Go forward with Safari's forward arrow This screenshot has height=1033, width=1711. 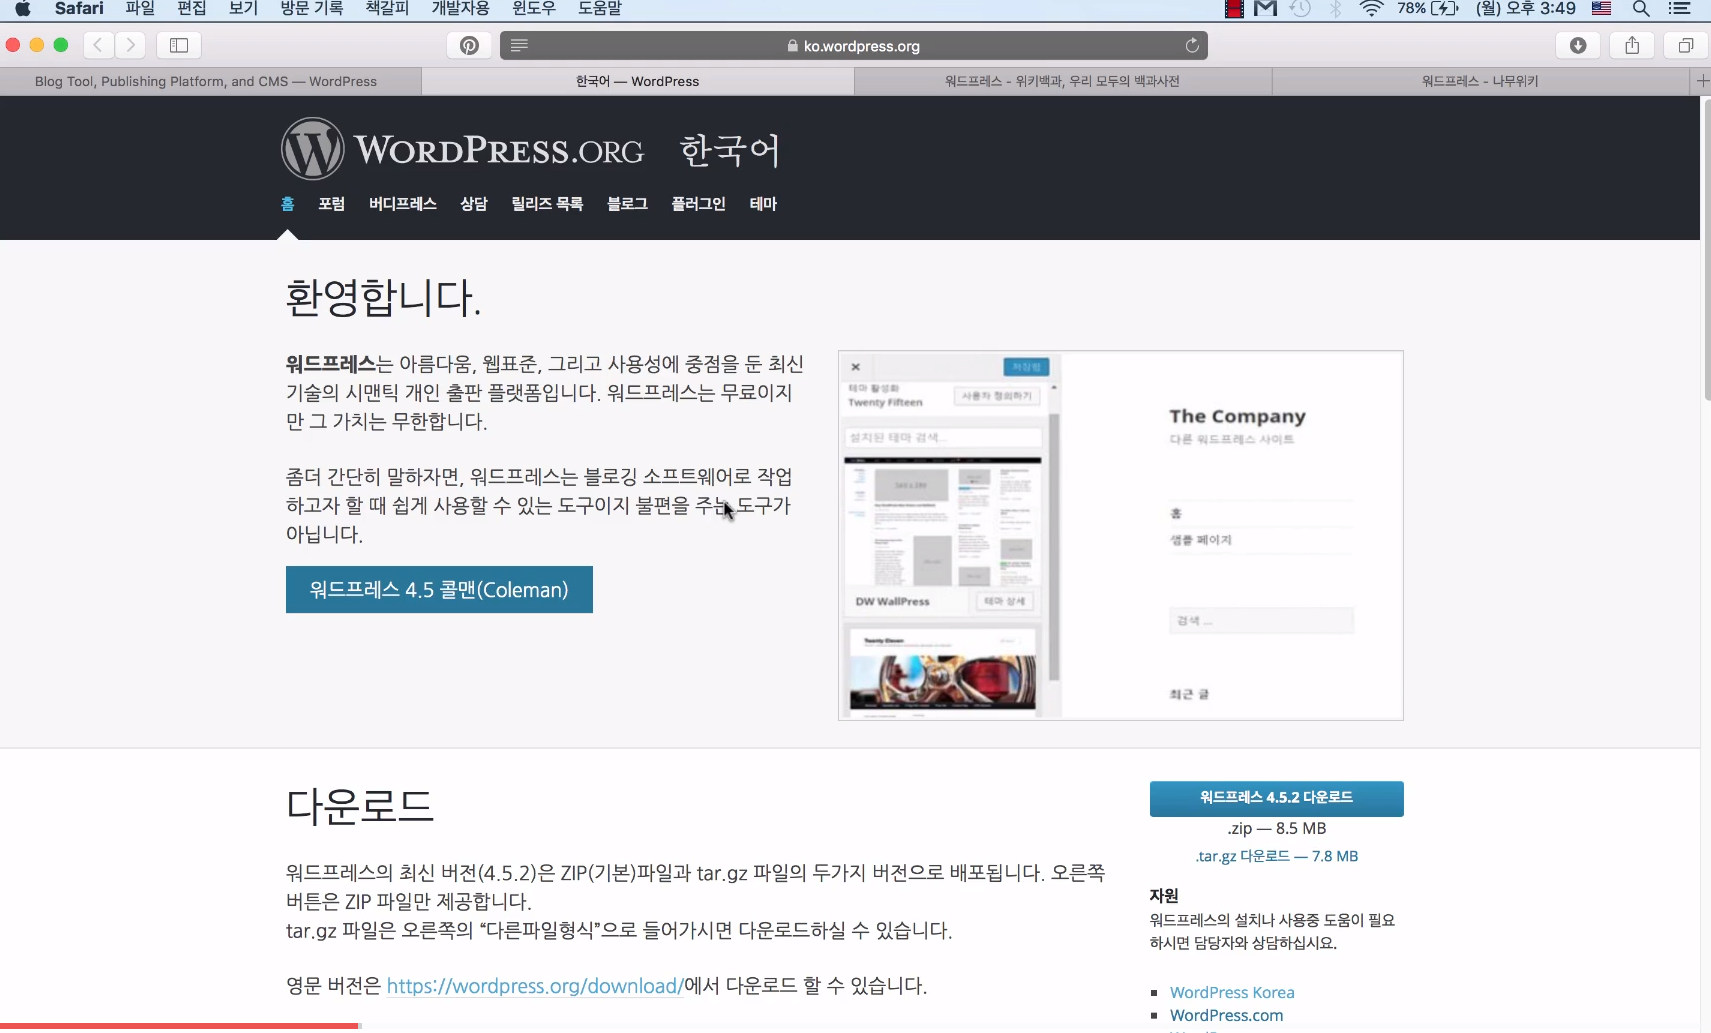click(x=130, y=45)
